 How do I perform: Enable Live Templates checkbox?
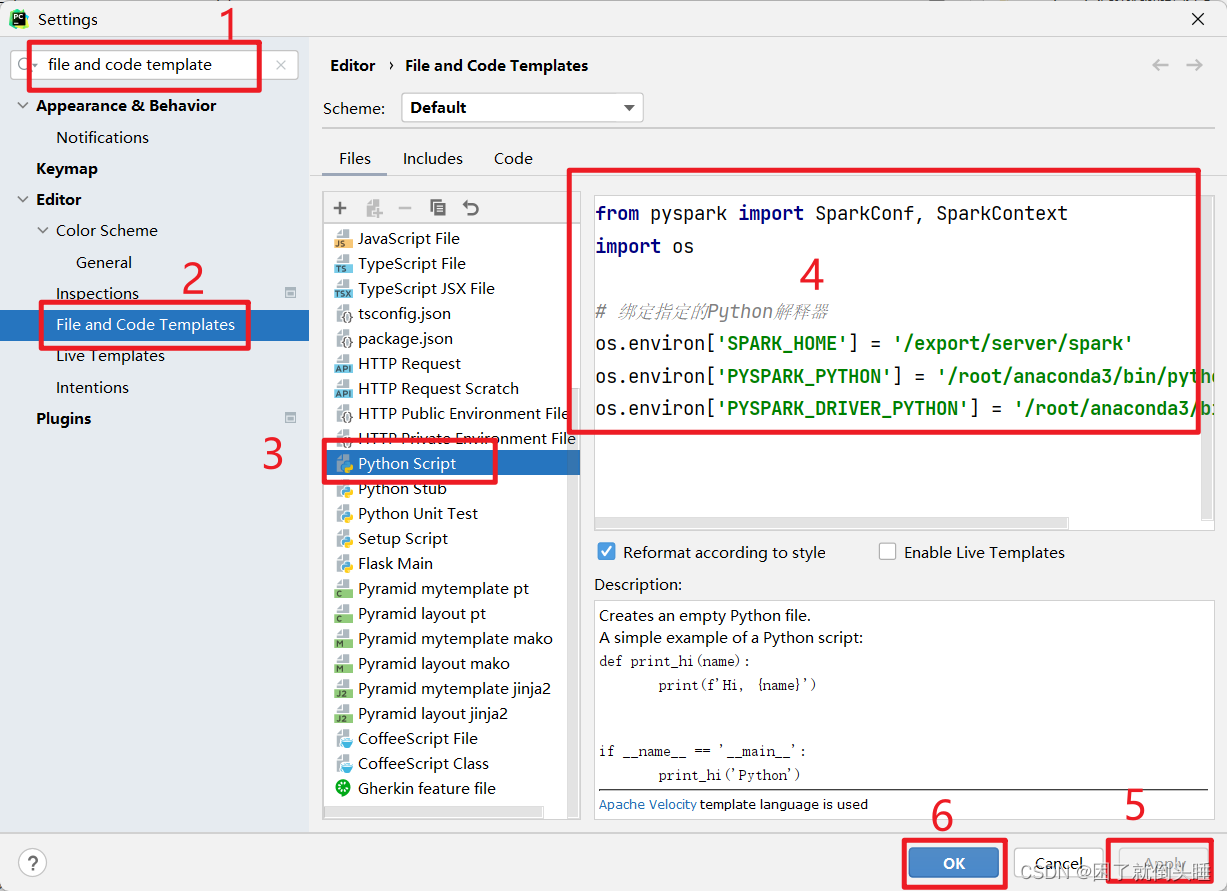click(x=887, y=551)
